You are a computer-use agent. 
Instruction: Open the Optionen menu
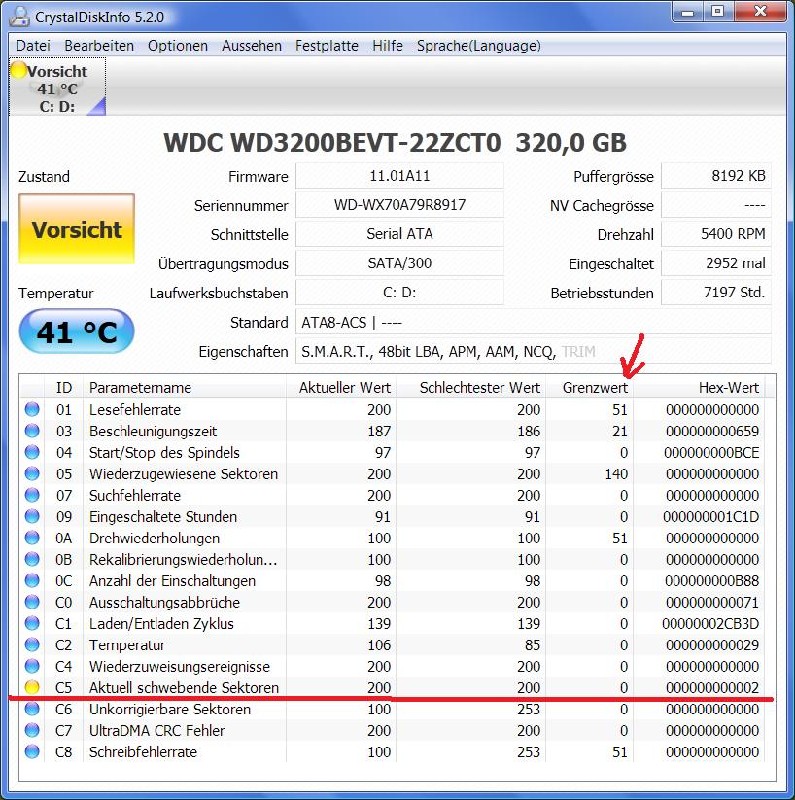coord(178,46)
